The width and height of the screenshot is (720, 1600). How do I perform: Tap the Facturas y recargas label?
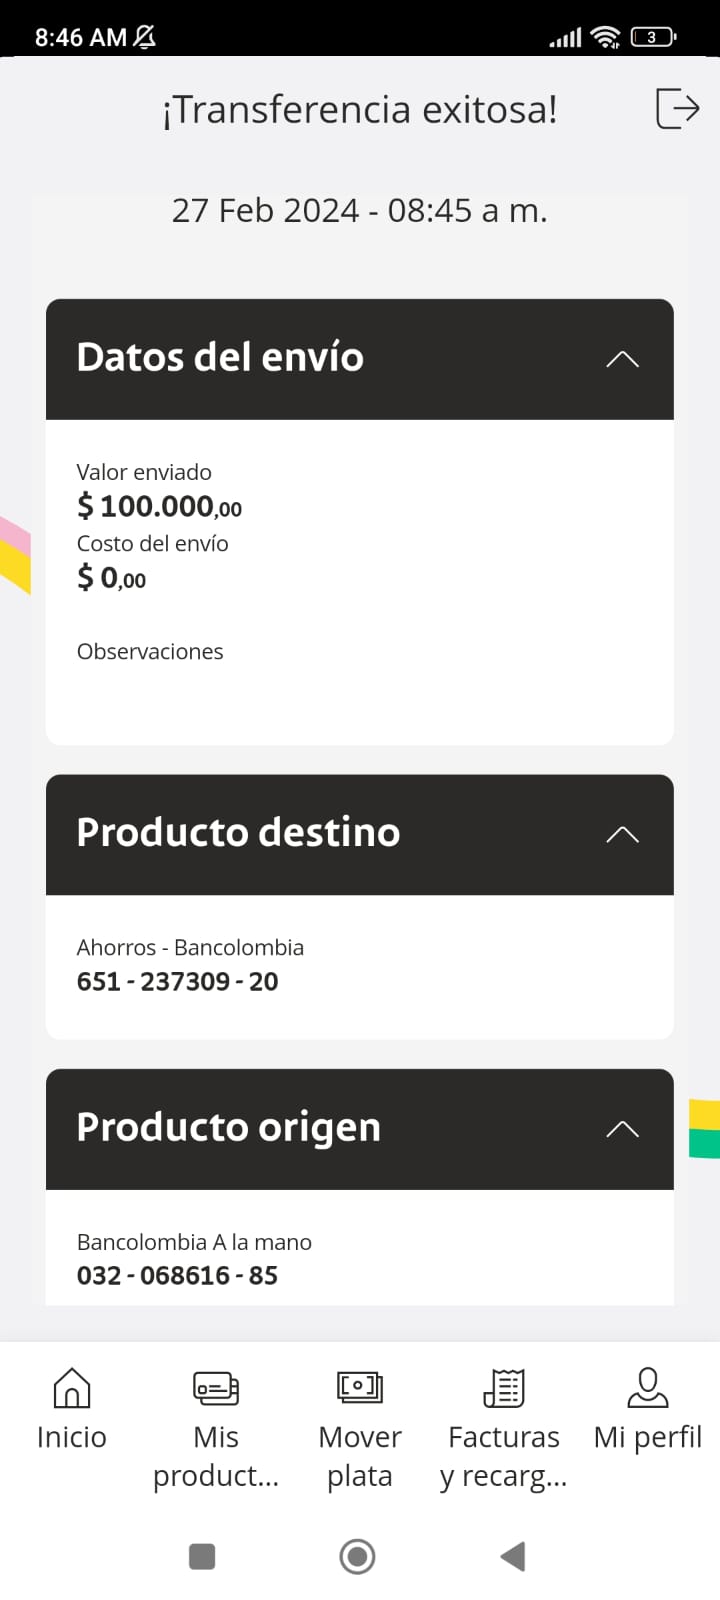[x=504, y=1456]
